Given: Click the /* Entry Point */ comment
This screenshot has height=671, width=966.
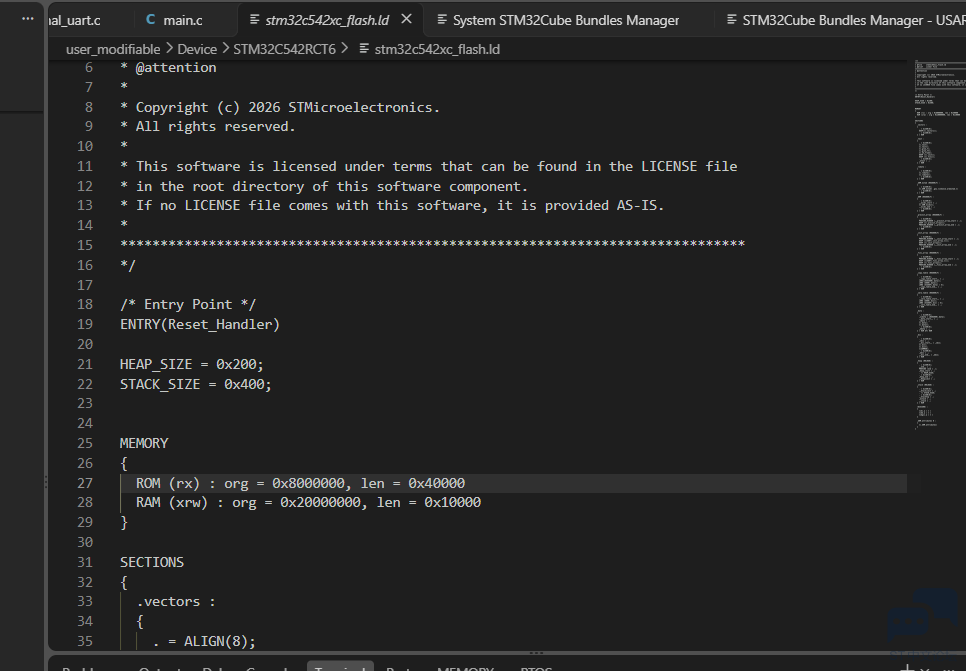Looking at the screenshot, I should pos(187,304).
